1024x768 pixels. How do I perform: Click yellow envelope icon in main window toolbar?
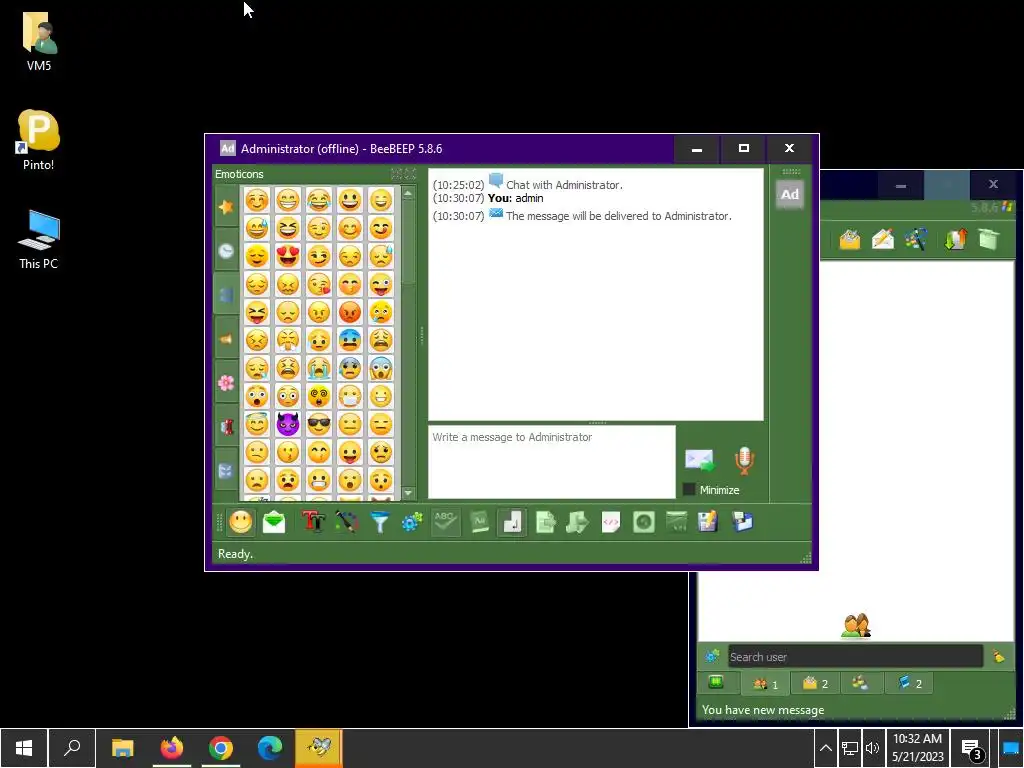(850, 240)
